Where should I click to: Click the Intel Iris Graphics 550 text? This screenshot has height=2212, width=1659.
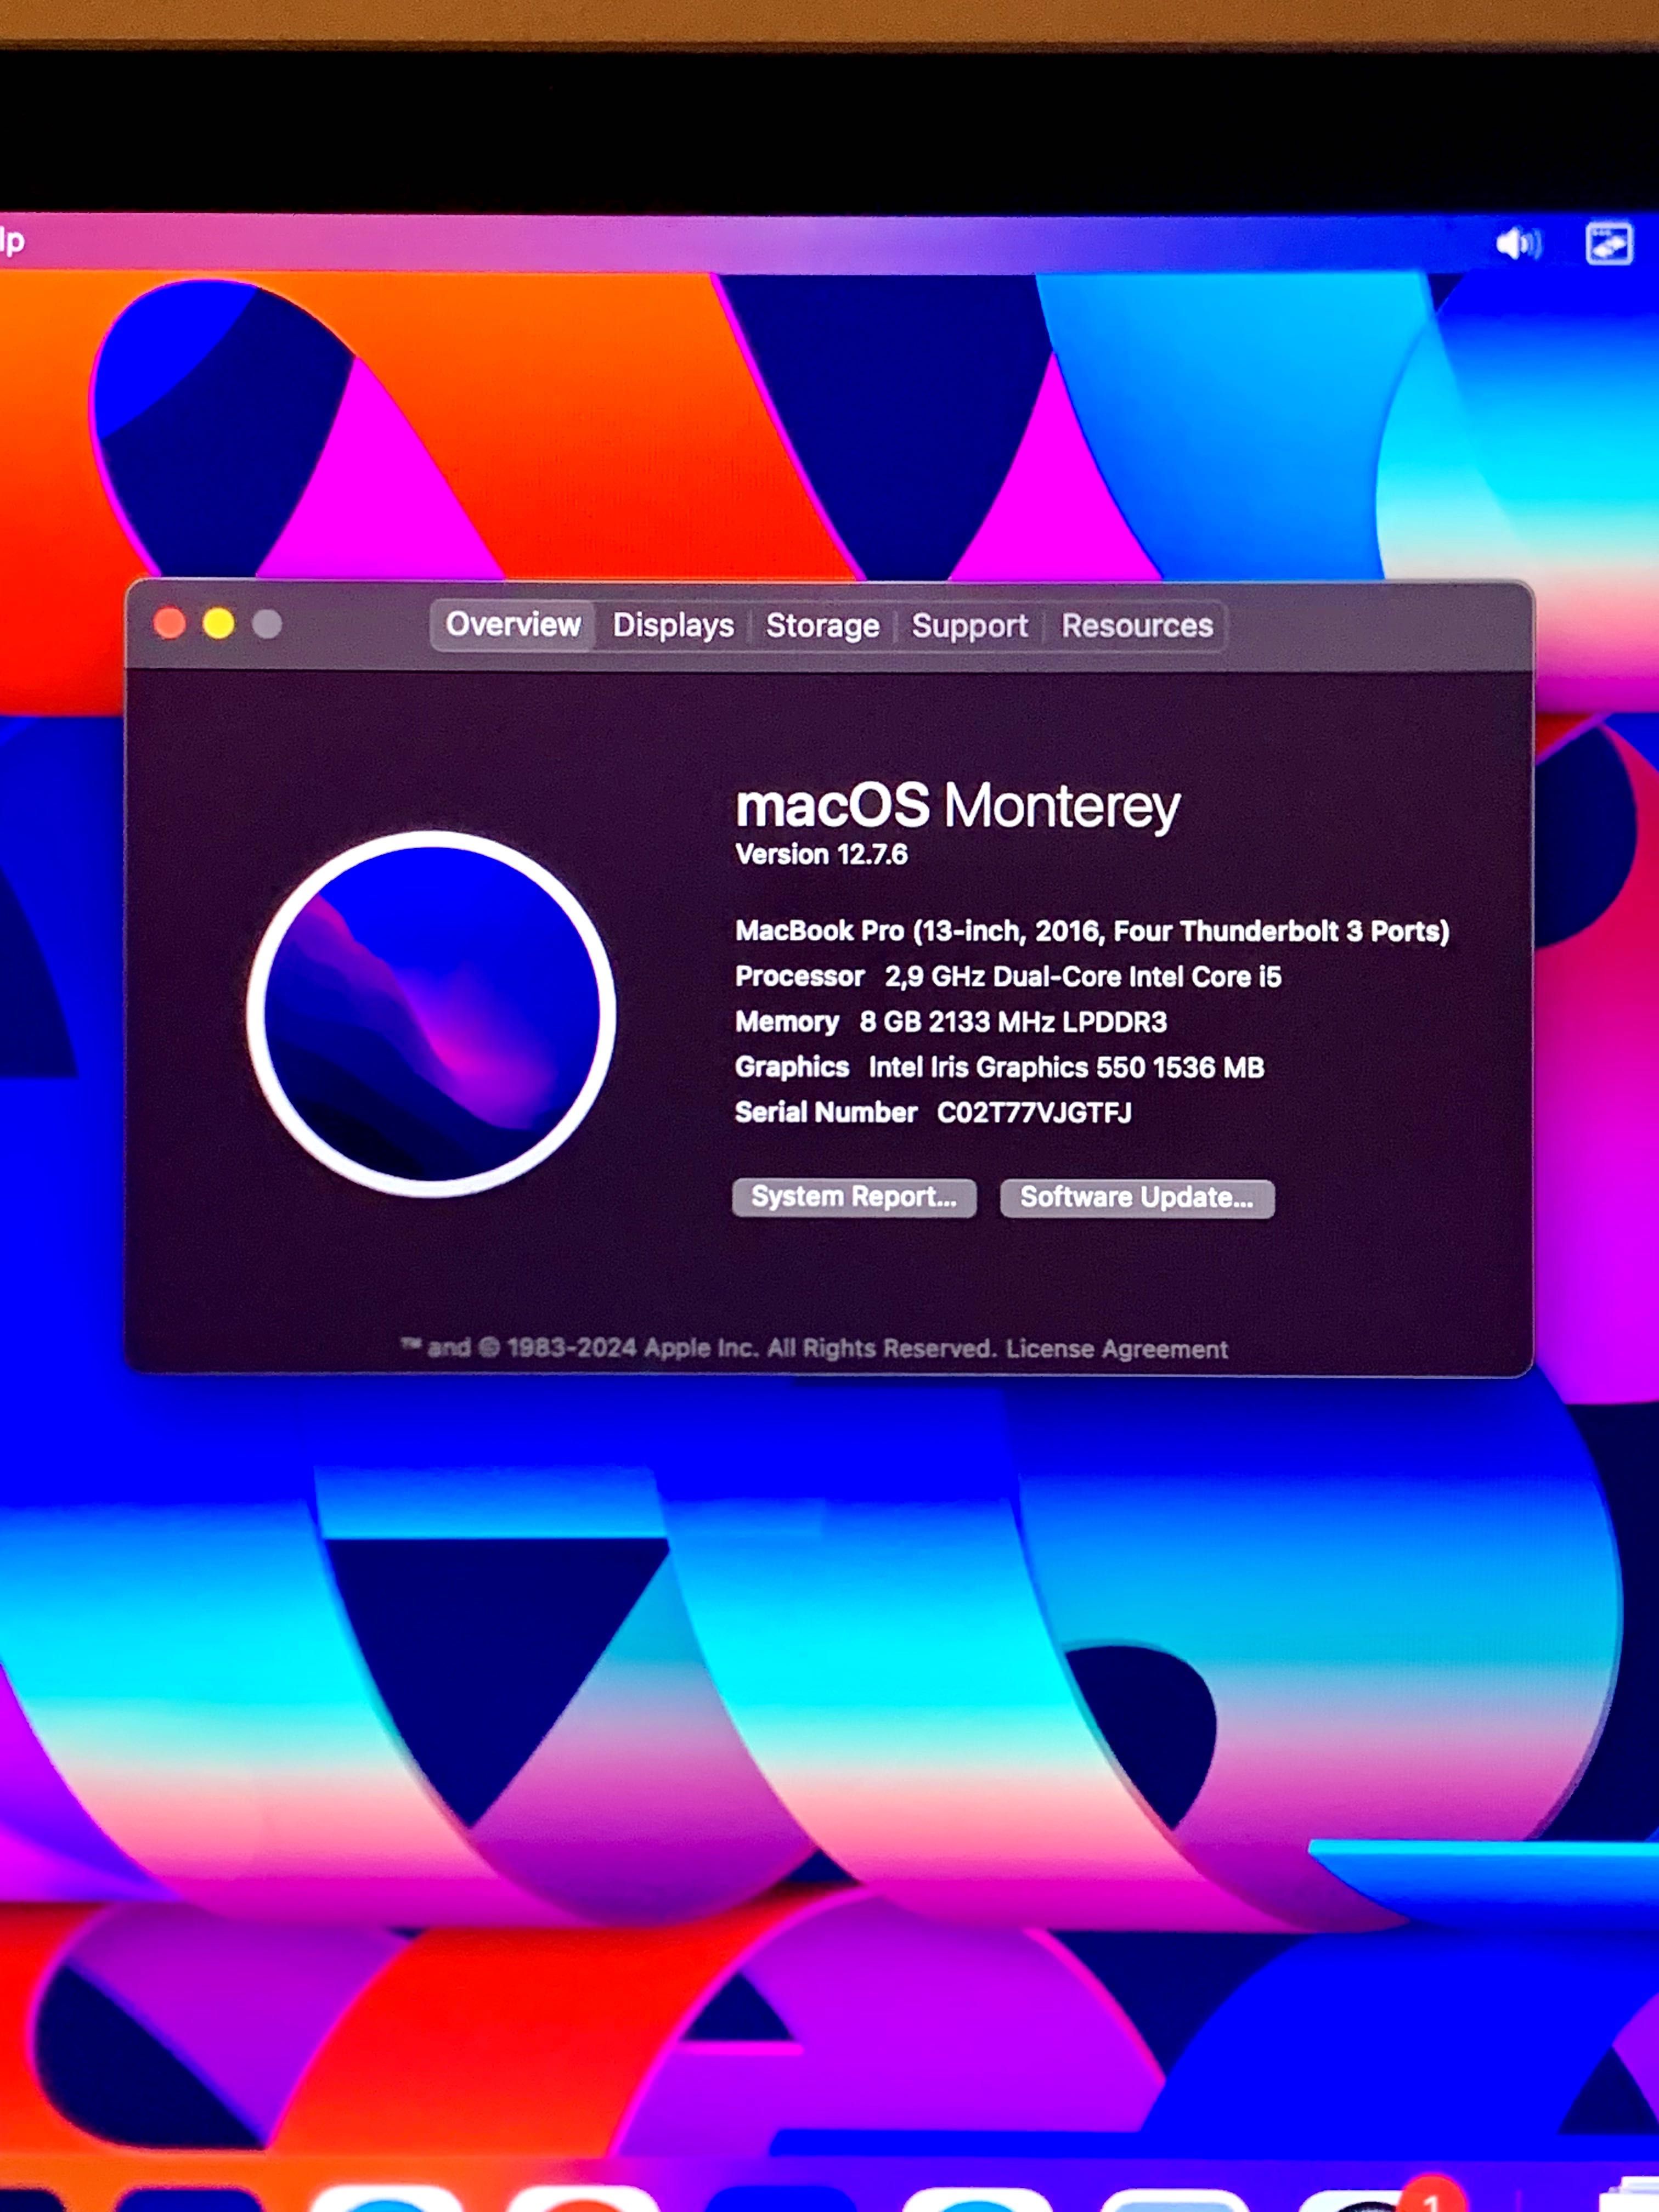click(1066, 1067)
